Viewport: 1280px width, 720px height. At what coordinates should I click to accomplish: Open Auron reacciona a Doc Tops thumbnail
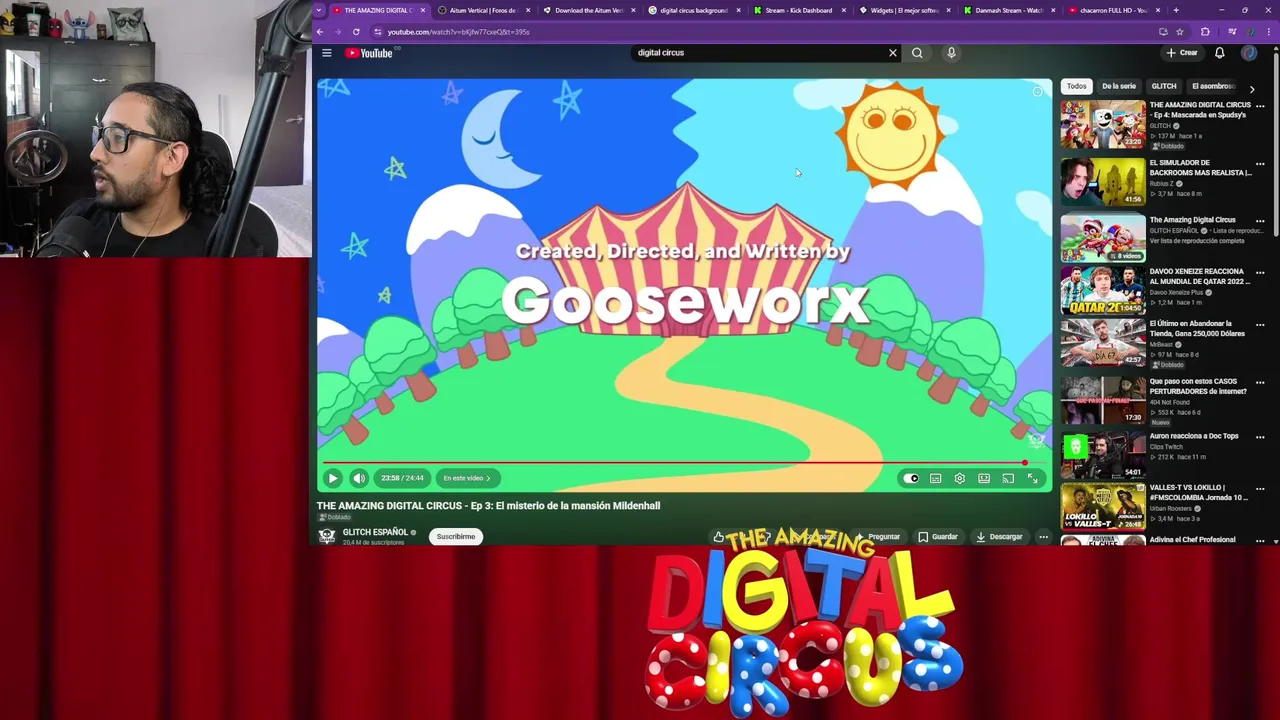click(x=1103, y=455)
